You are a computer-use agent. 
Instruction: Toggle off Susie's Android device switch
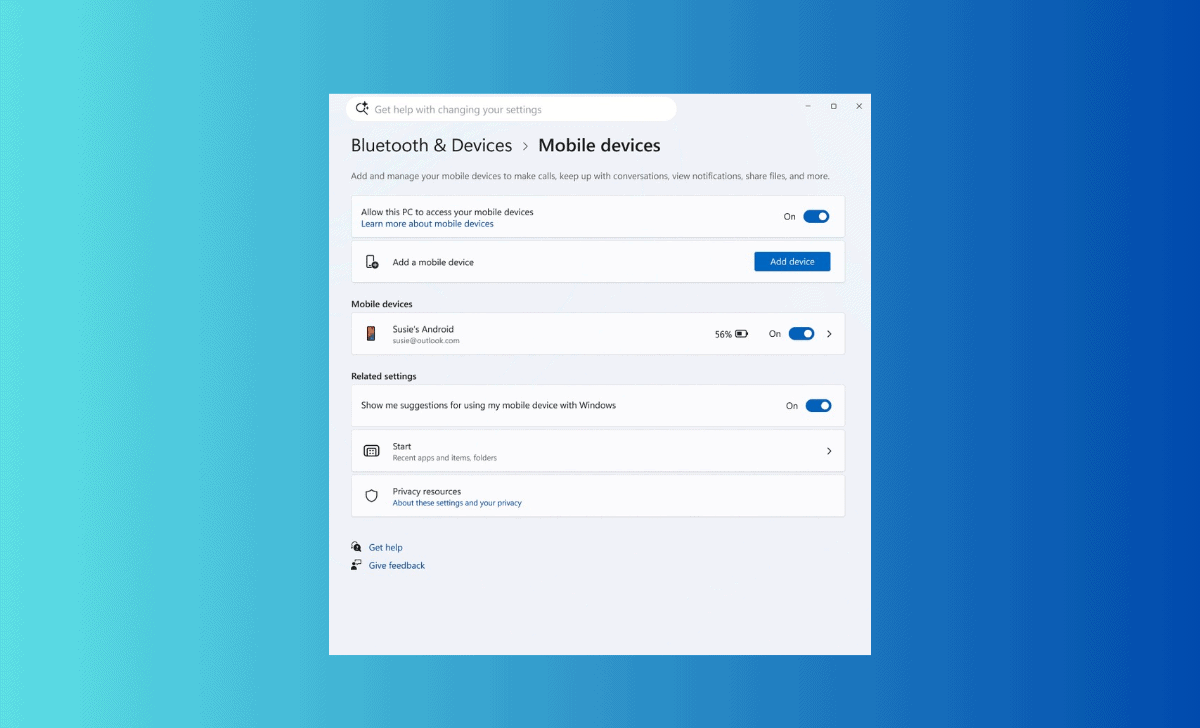[801, 334]
